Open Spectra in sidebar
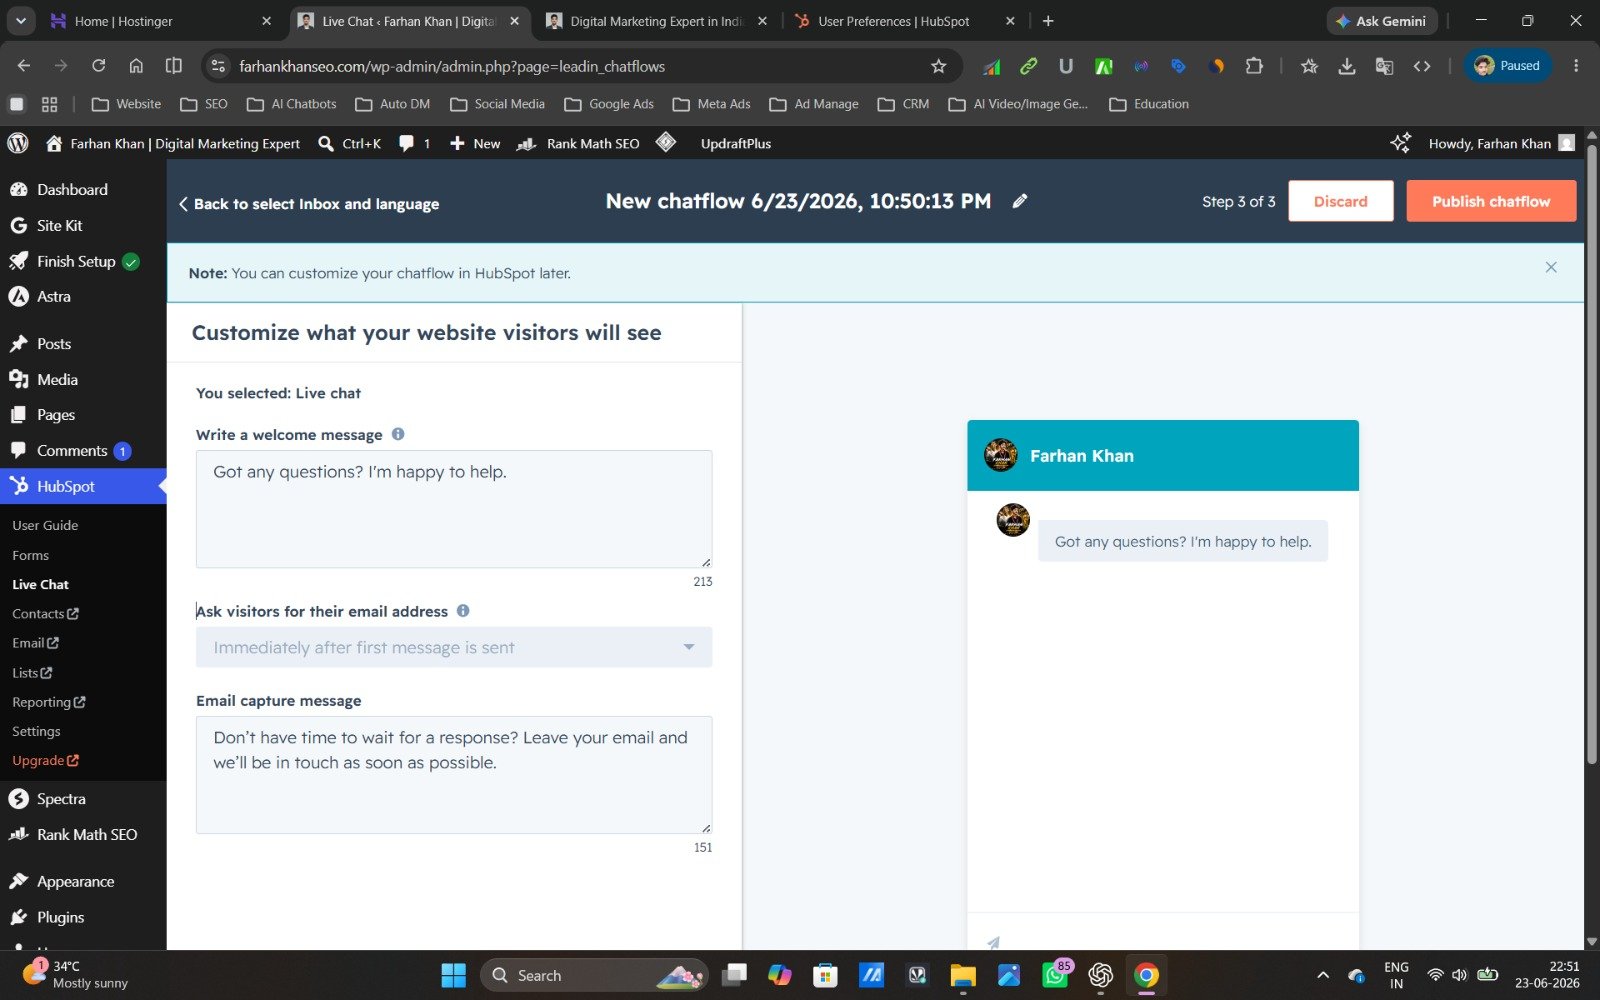Viewport: 1600px width, 1000px height. (x=83, y=798)
